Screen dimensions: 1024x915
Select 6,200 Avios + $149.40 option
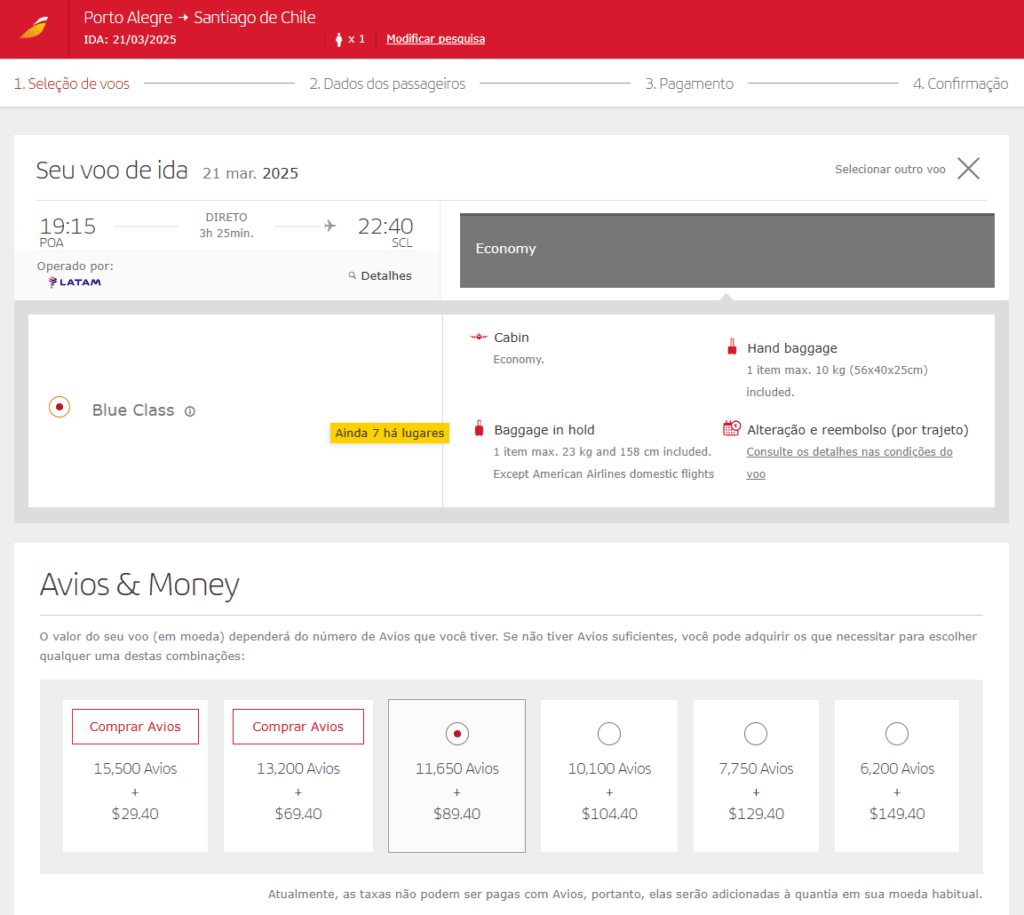click(x=897, y=734)
